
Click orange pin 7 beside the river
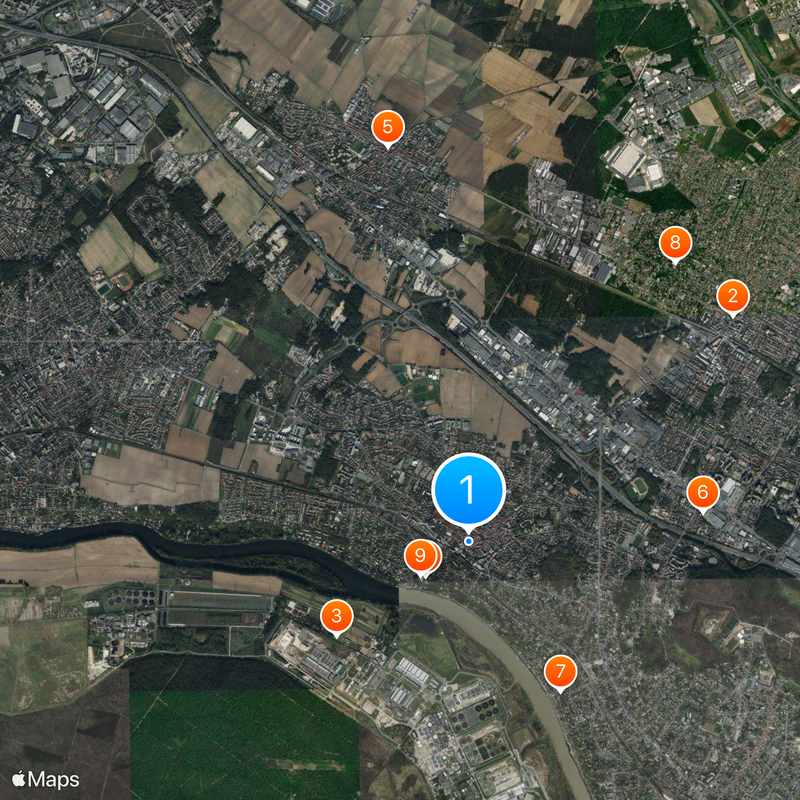(x=560, y=671)
